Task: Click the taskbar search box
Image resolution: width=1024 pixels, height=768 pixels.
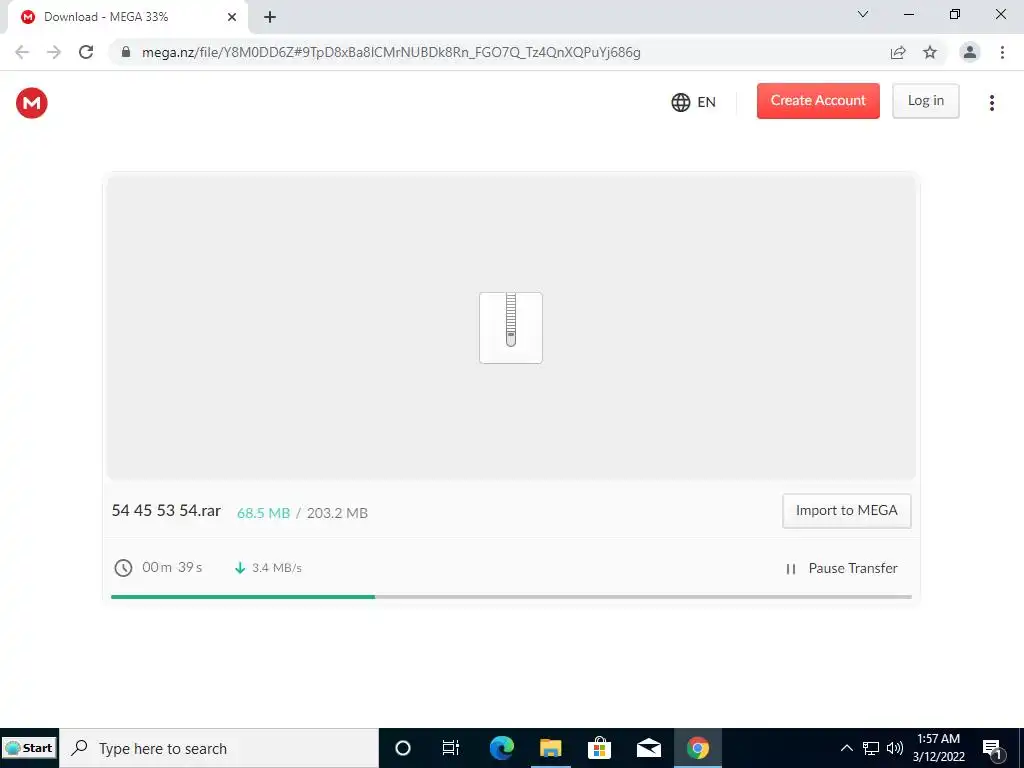Action: coord(219,748)
